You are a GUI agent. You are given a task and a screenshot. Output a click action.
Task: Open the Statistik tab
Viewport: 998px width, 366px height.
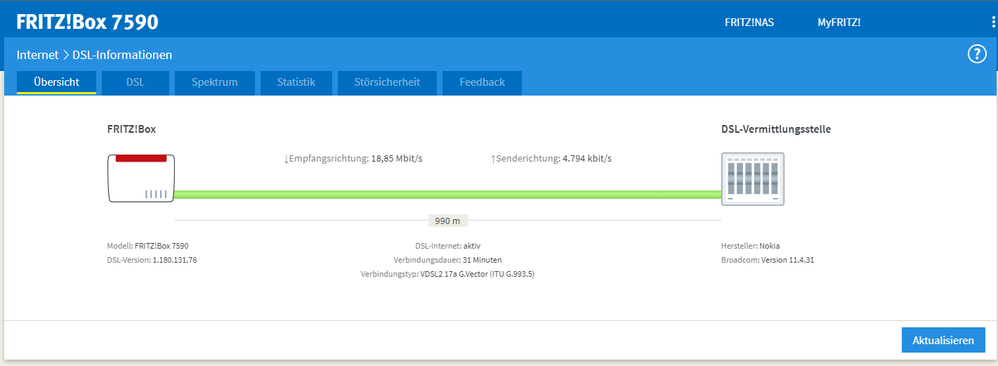[296, 82]
